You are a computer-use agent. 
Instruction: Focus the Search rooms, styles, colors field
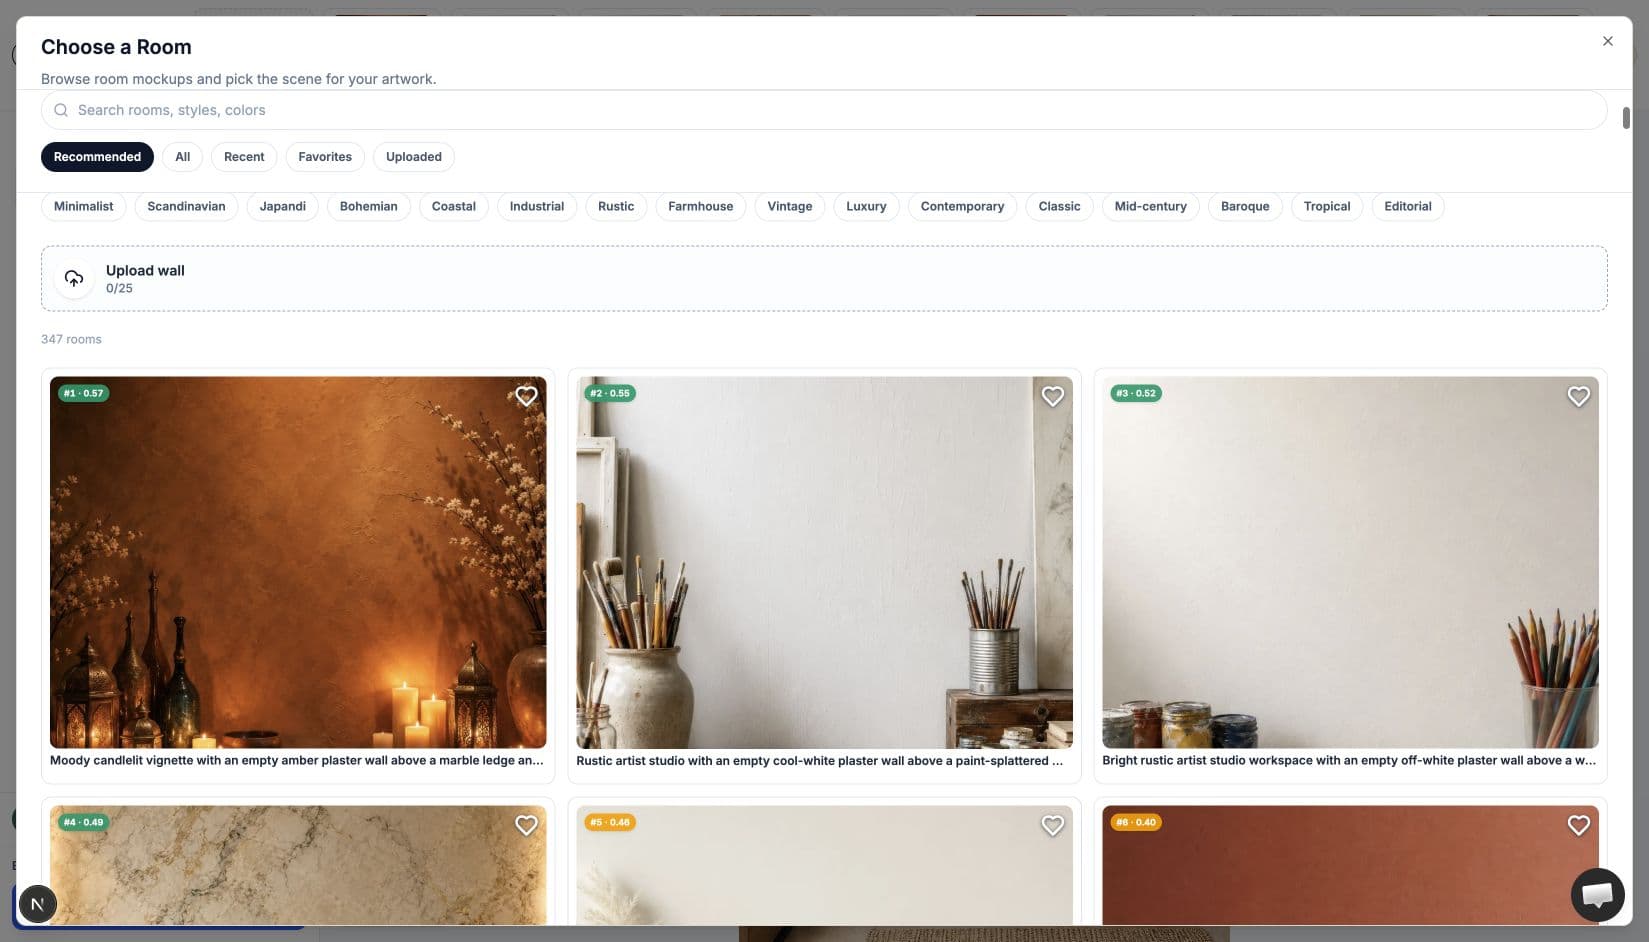tap(823, 110)
